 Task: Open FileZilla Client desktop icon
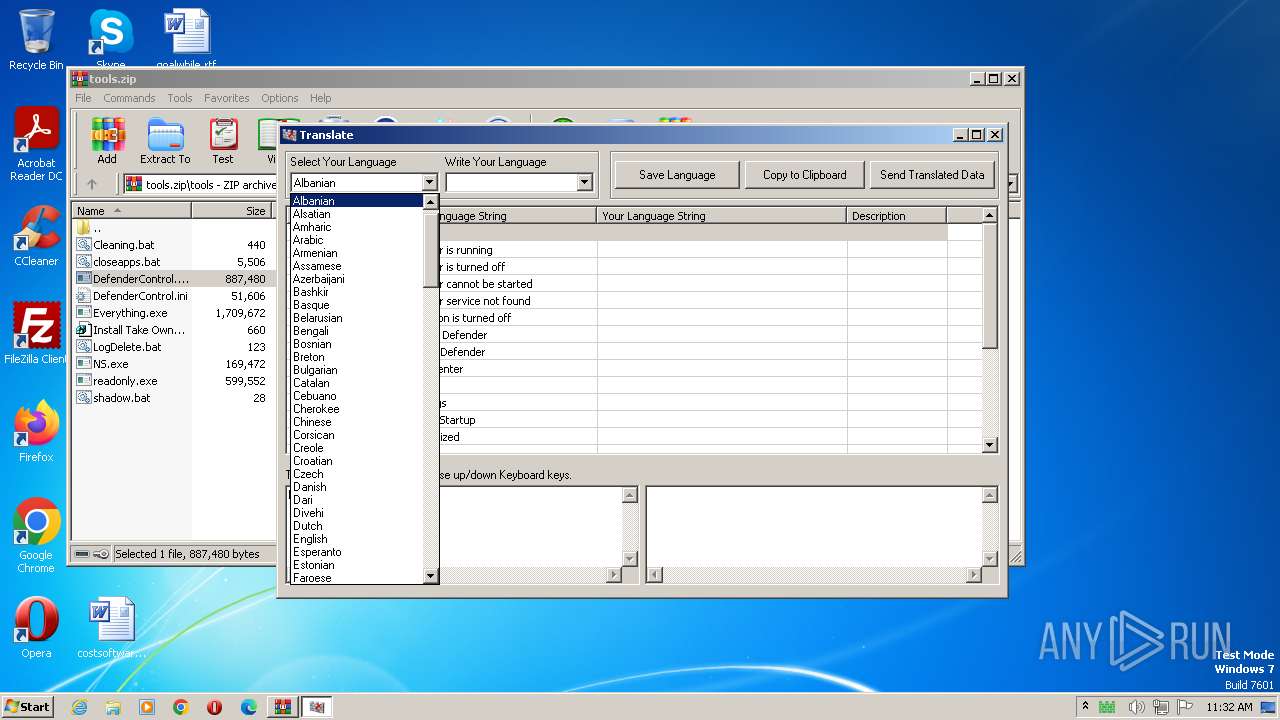point(36,333)
